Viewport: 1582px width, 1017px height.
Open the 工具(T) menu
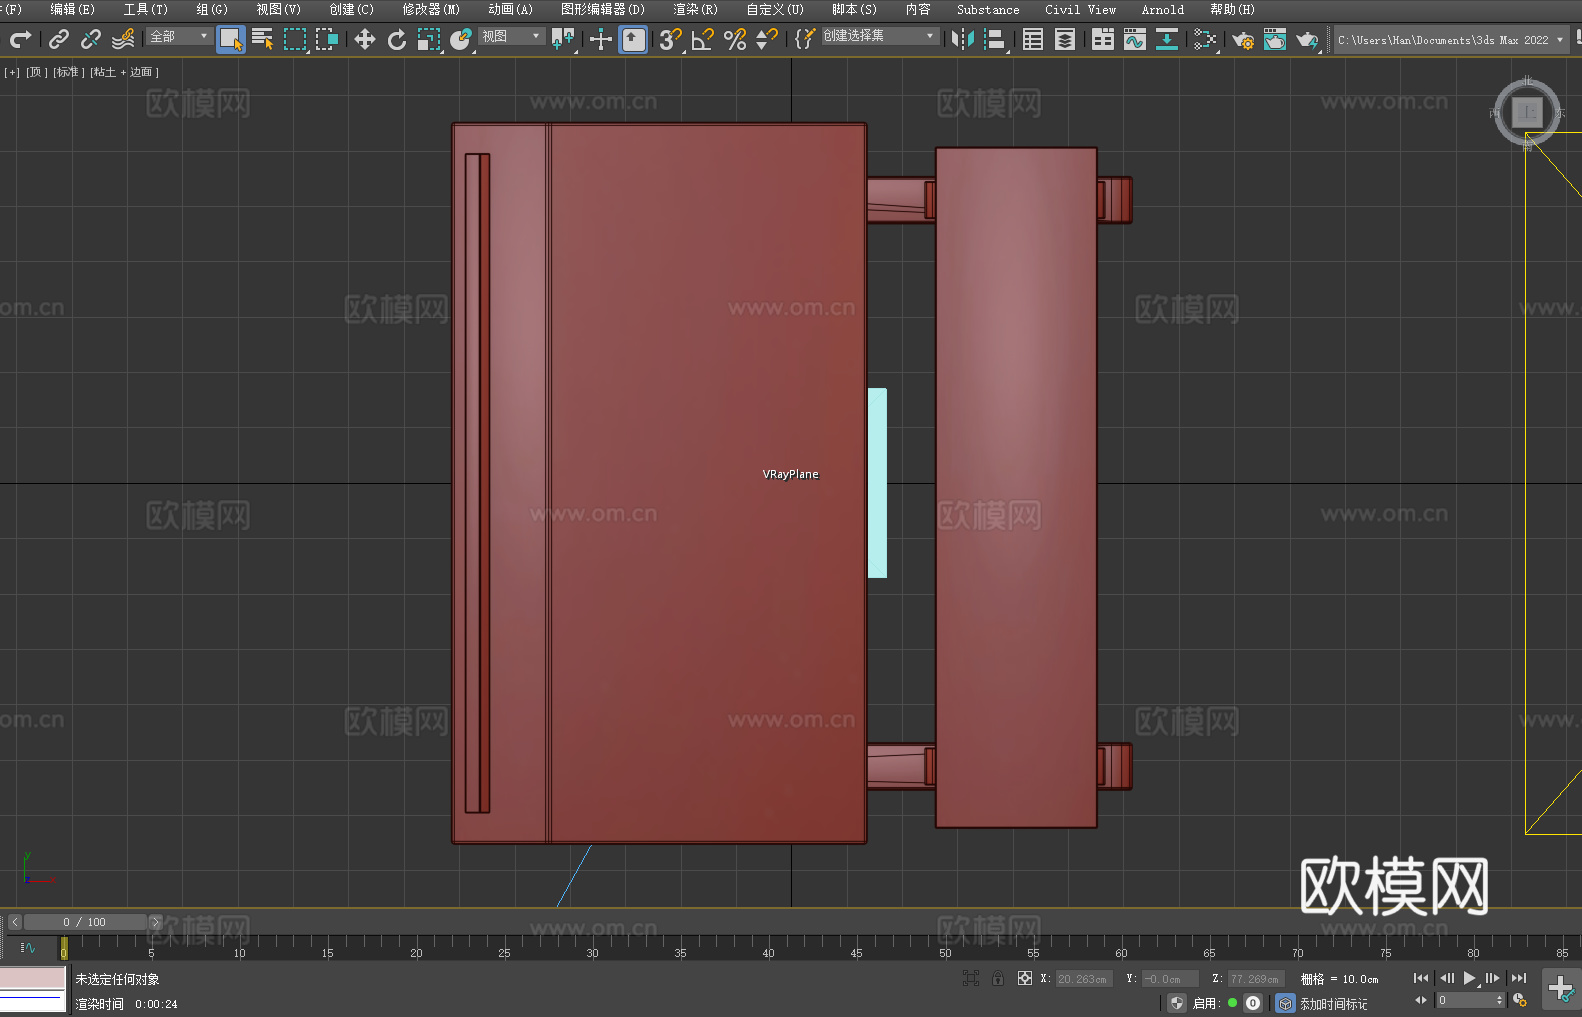click(145, 9)
